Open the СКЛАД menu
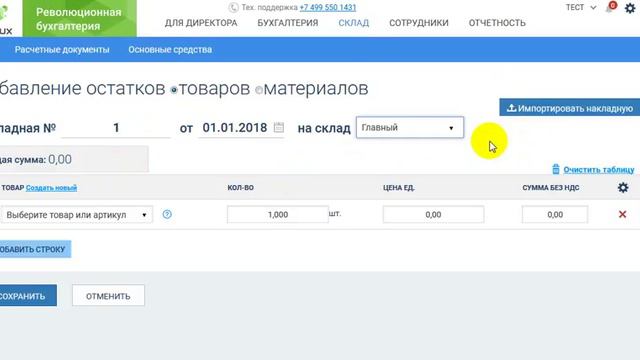Image resolution: width=640 pixels, height=360 pixels. click(x=353, y=23)
